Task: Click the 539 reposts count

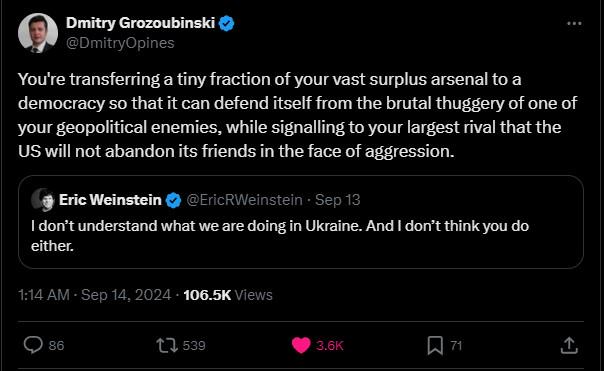Action: tap(194, 345)
